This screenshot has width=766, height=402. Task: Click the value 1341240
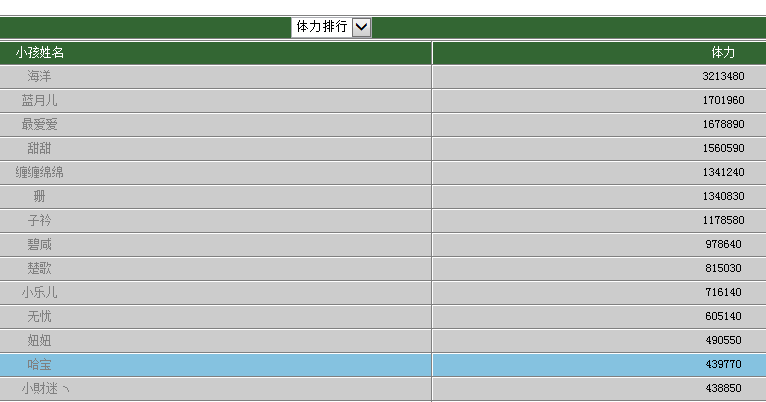tap(723, 172)
